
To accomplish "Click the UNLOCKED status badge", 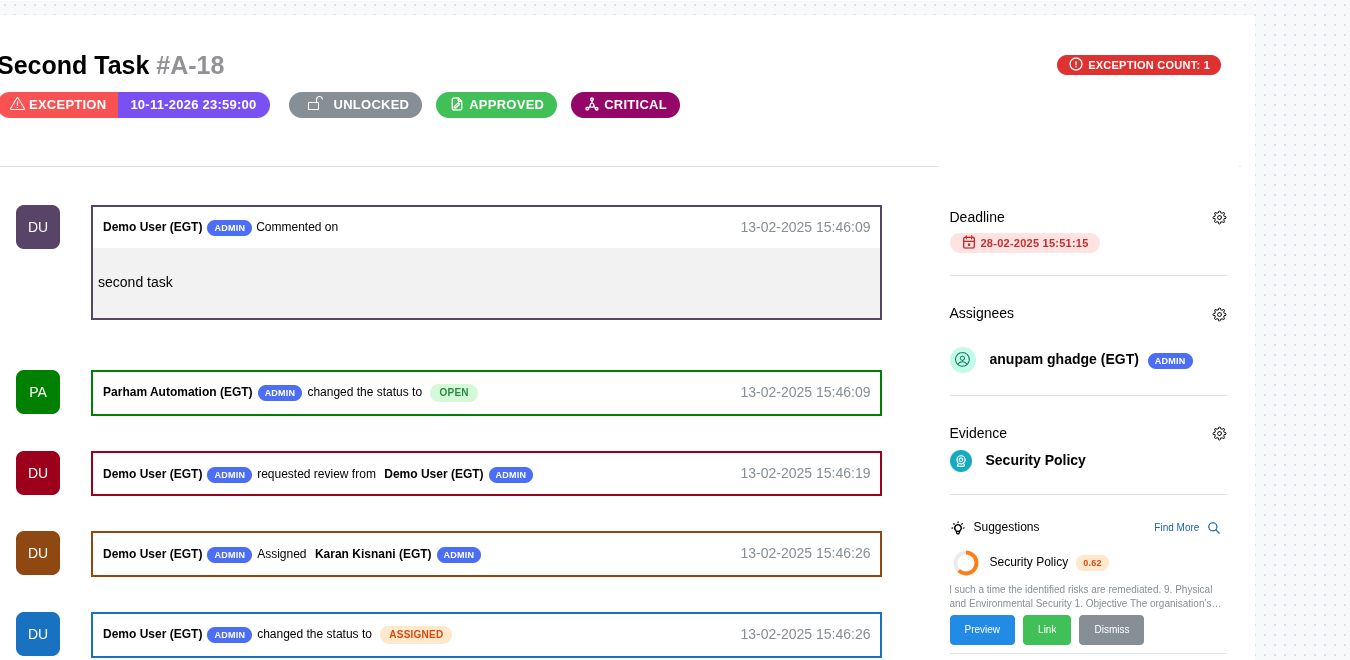I will 355,105.
